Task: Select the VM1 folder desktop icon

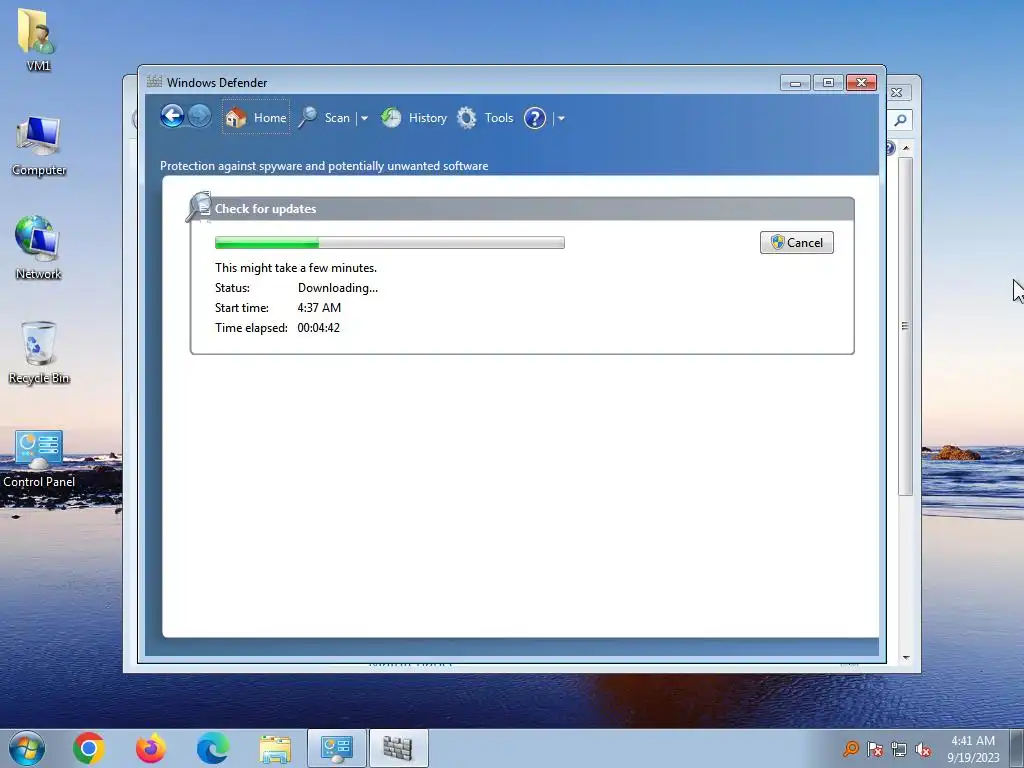Action: pos(38,39)
